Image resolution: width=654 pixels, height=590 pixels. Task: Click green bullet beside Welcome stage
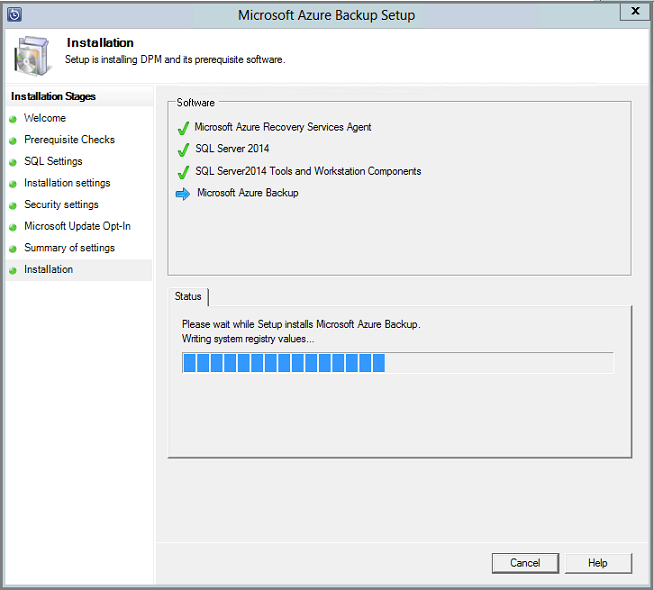13,119
